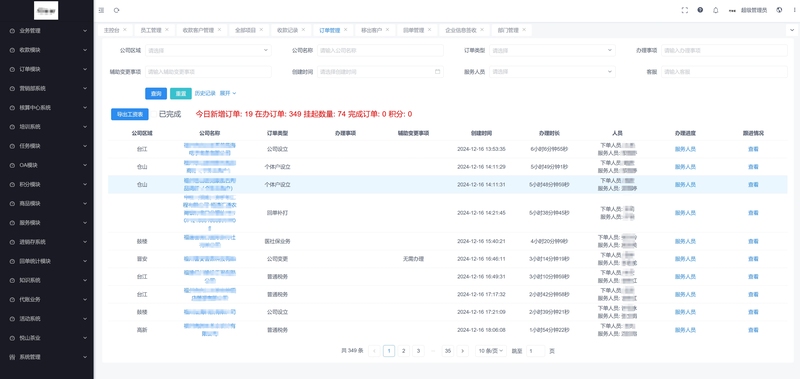
Task: Close the 员工管理 tab
Action: click(x=166, y=30)
